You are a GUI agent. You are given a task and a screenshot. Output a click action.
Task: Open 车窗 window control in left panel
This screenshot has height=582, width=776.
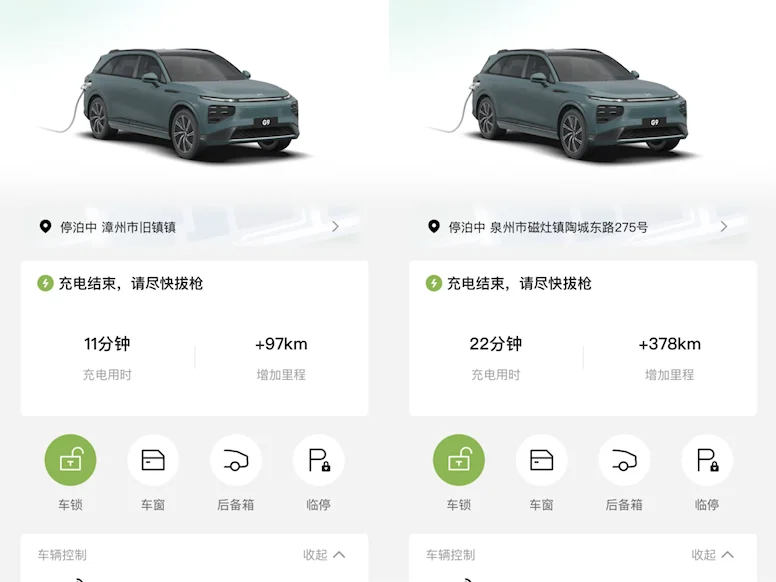(x=153, y=460)
